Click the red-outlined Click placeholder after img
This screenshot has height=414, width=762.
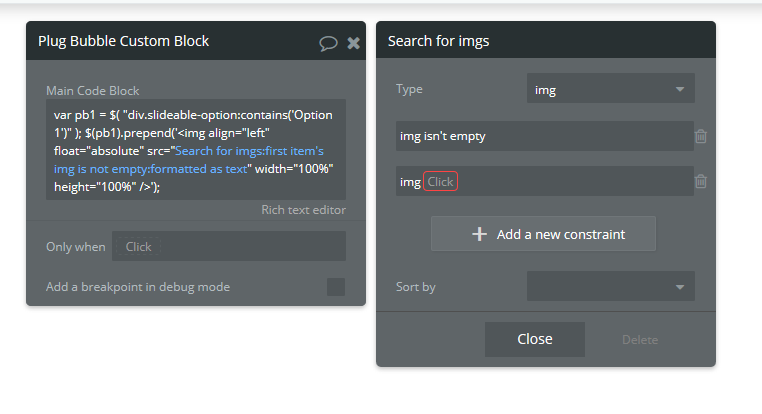[x=440, y=181]
